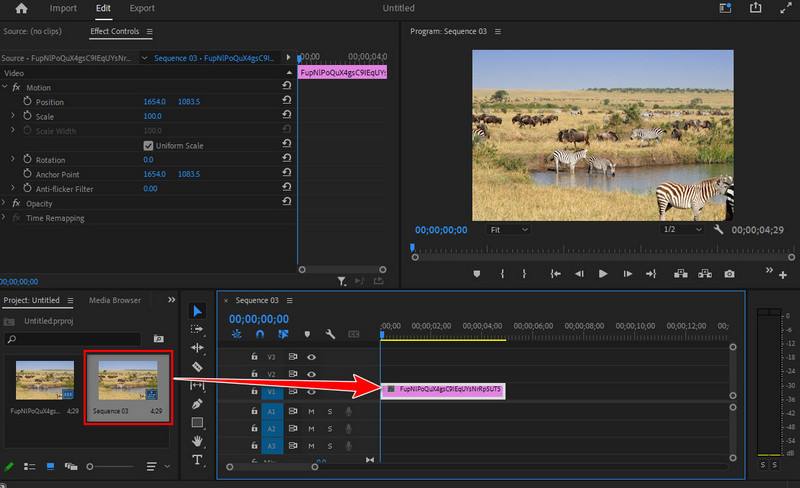The height and width of the screenshot is (488, 800).
Task: Reset the Opacity effect
Action: pos(287,201)
